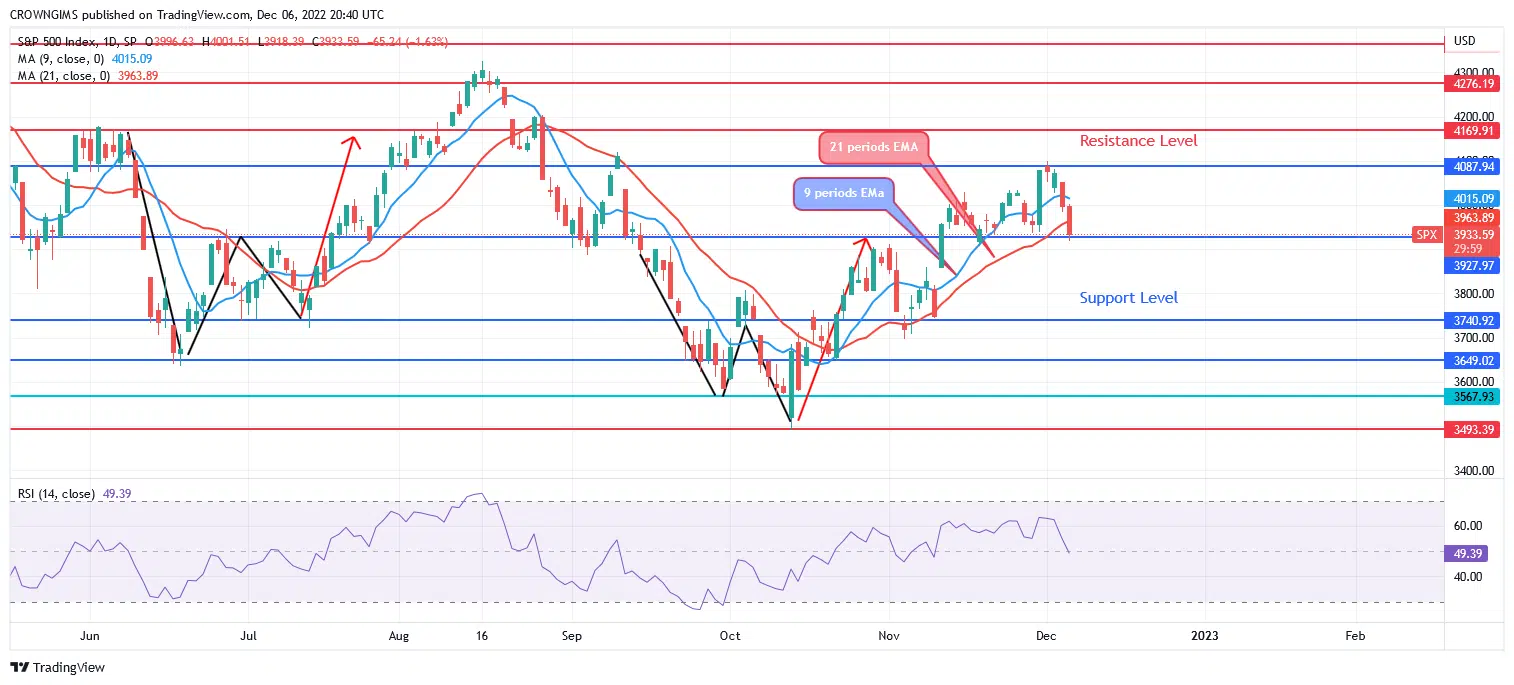Click the red 3493.39 price label
The width and height of the screenshot is (1514, 685).
point(1476,429)
